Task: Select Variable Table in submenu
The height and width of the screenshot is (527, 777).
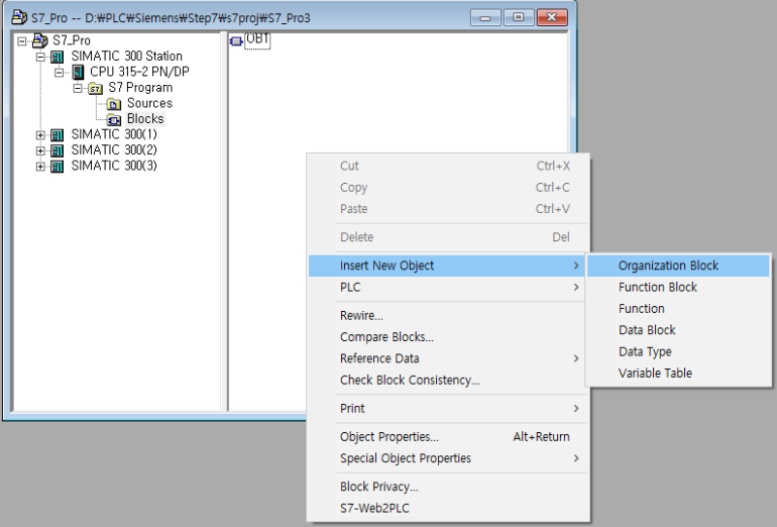Action: [678, 373]
